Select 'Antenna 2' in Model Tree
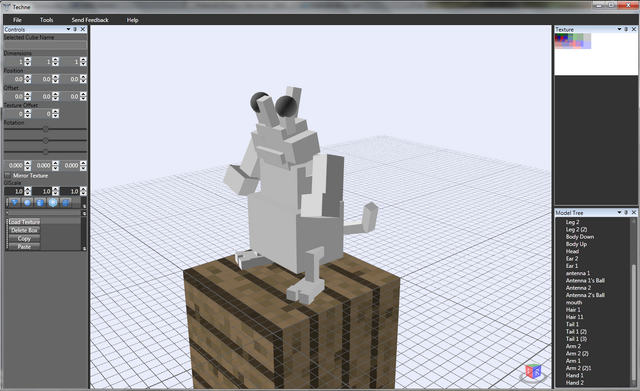This screenshot has width=640, height=391. tap(578, 288)
